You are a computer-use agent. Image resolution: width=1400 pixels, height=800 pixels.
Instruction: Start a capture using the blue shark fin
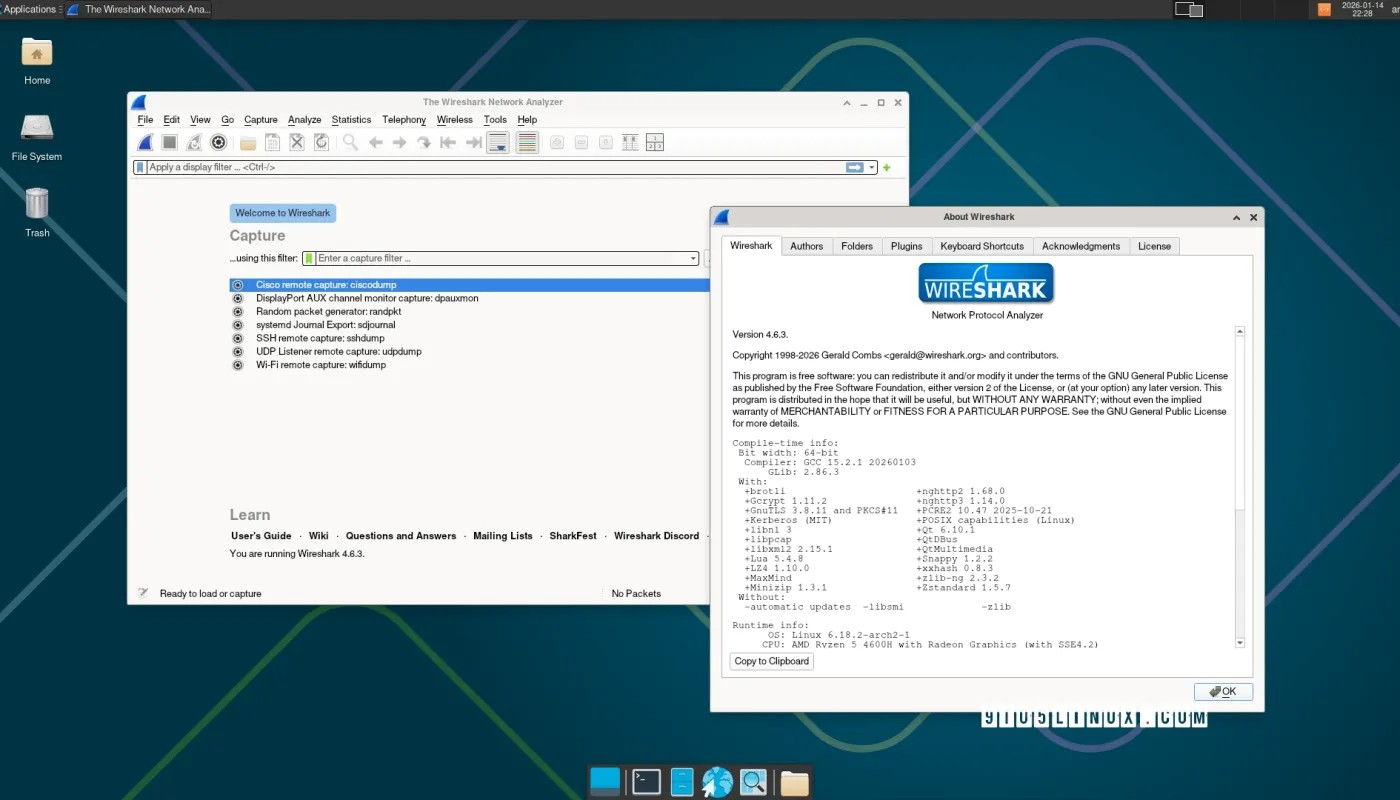pyautogui.click(x=145, y=142)
